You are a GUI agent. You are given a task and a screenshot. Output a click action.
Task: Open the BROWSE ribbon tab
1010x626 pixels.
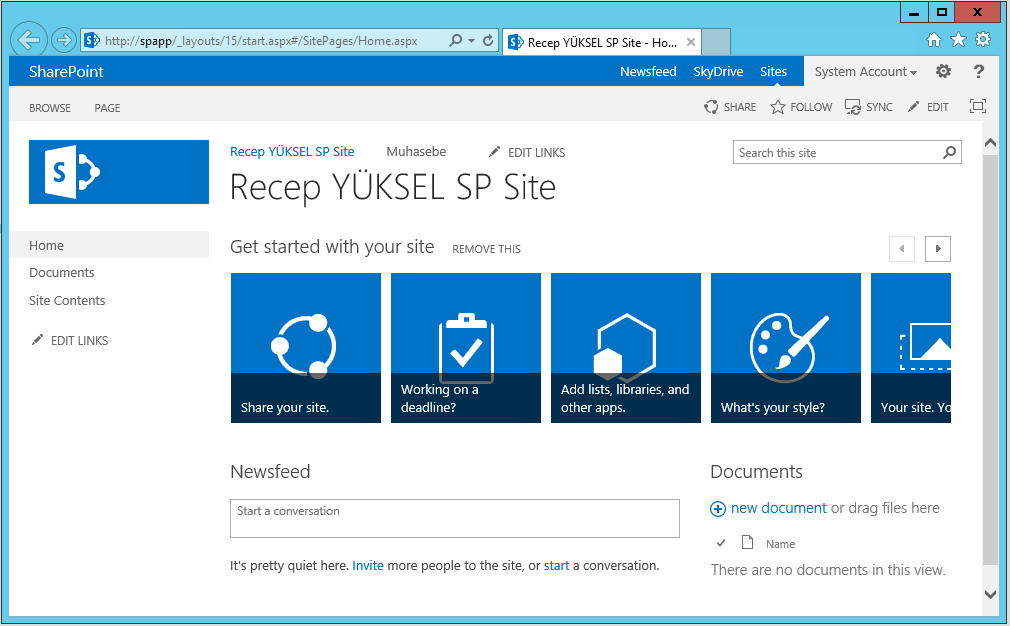pos(50,108)
